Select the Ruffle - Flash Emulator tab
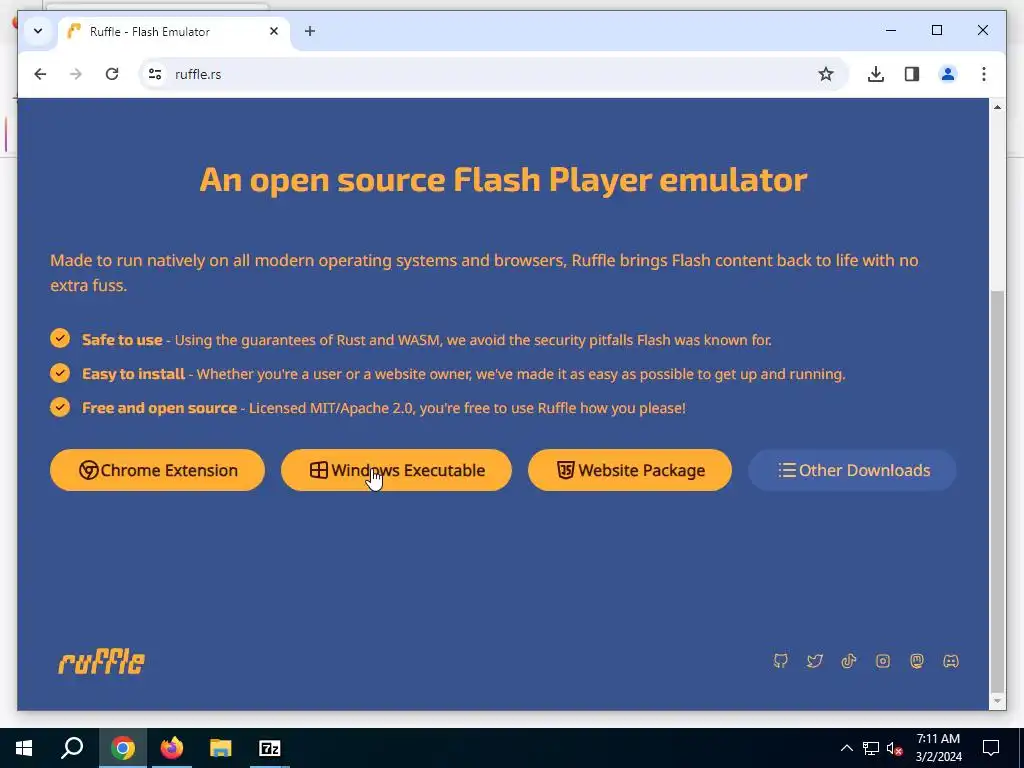Viewport: 1024px width, 768px height. tap(173, 31)
